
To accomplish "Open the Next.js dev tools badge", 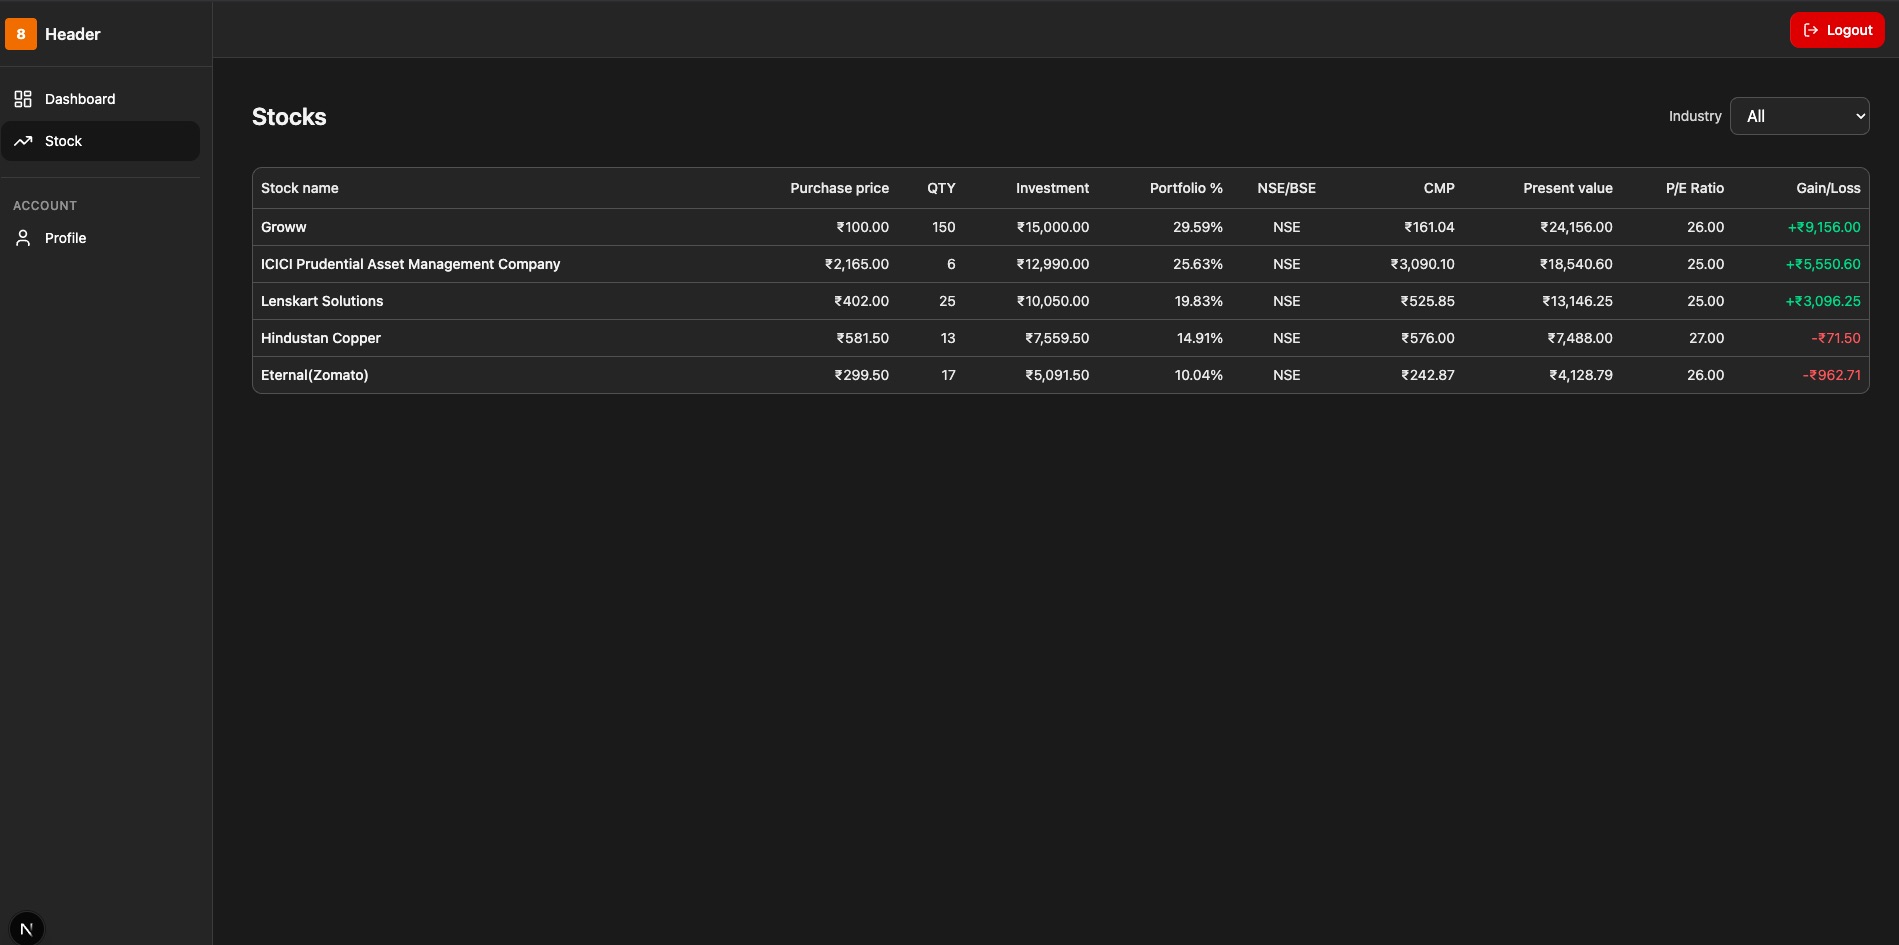I will coord(27,928).
